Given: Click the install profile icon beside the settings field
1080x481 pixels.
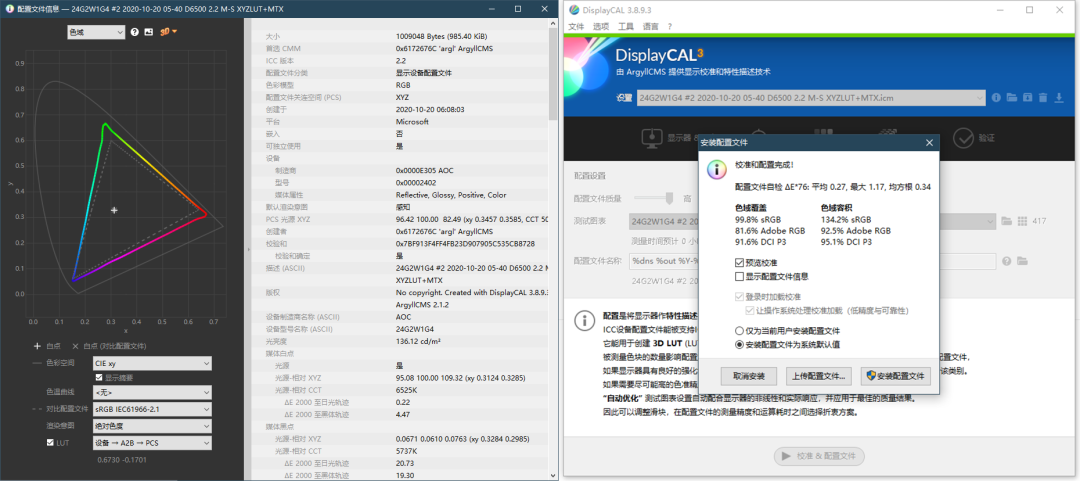Looking at the screenshot, I should tap(1028, 98).
